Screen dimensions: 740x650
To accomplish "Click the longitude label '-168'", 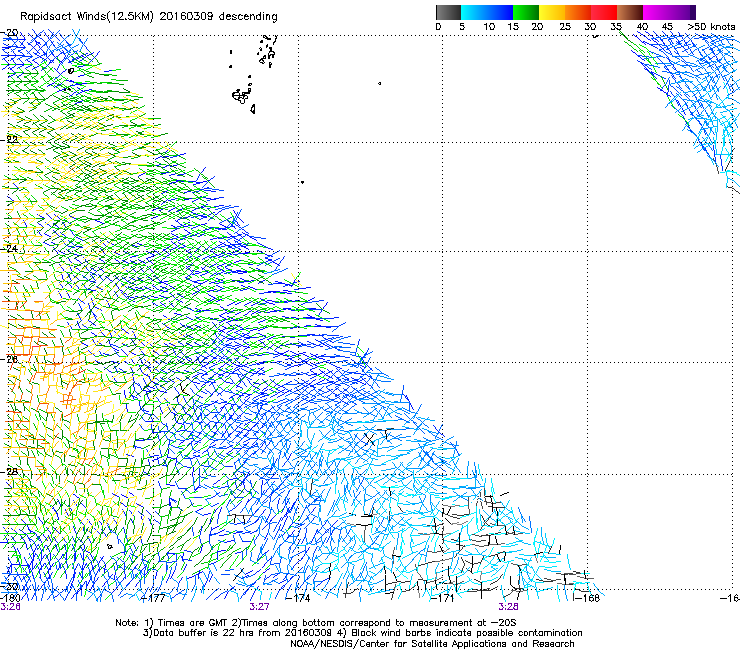I will point(587,598).
